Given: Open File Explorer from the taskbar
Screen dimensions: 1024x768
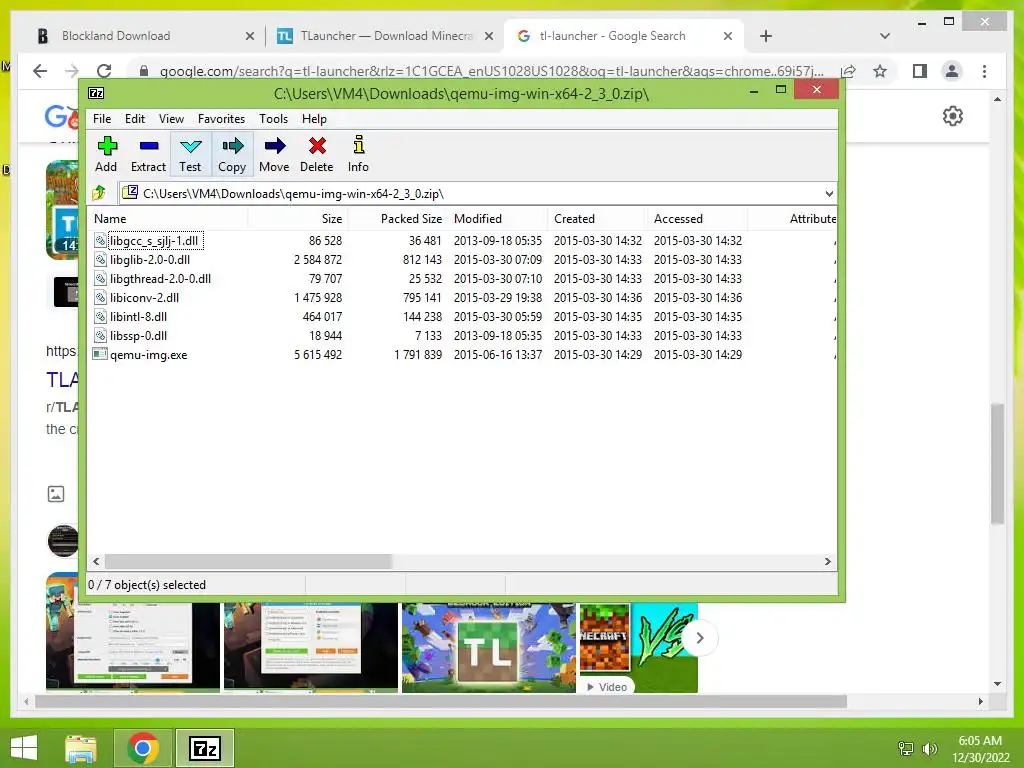Looking at the screenshot, I should (80, 748).
